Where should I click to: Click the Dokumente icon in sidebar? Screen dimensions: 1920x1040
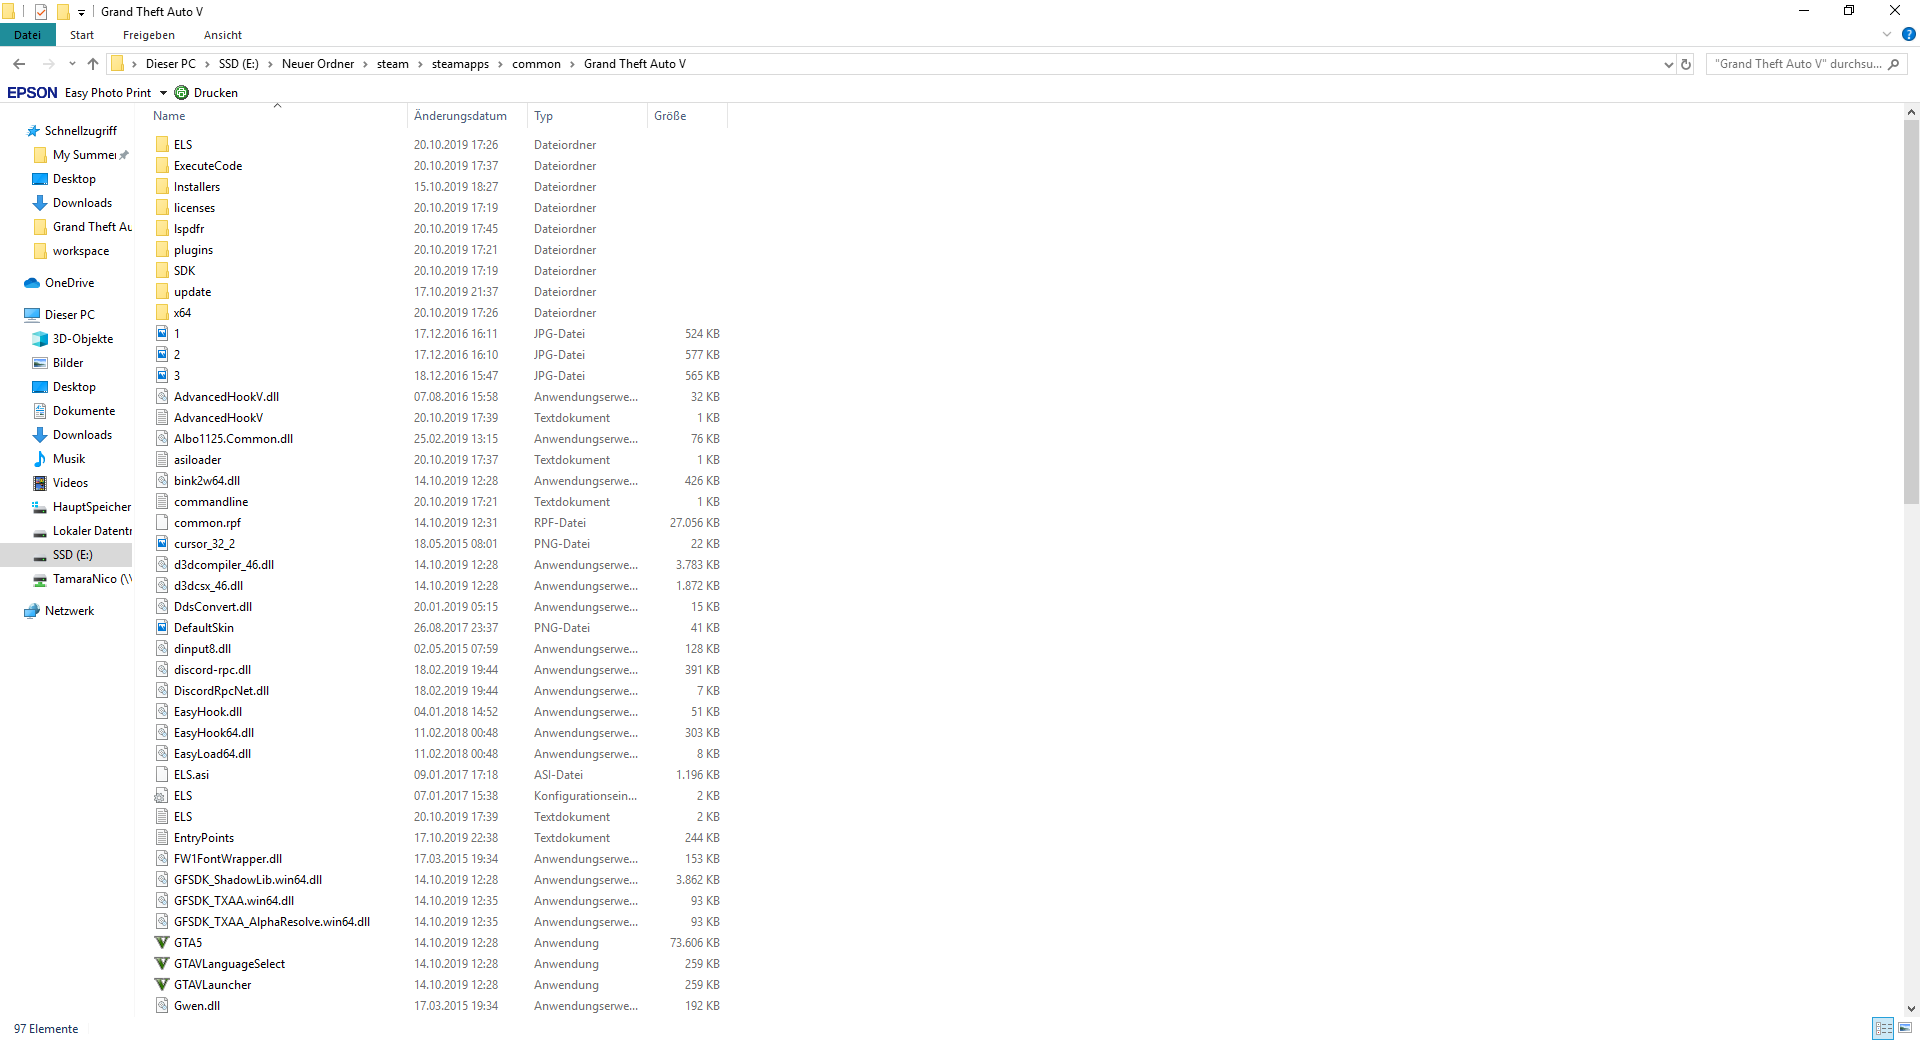tap(40, 411)
